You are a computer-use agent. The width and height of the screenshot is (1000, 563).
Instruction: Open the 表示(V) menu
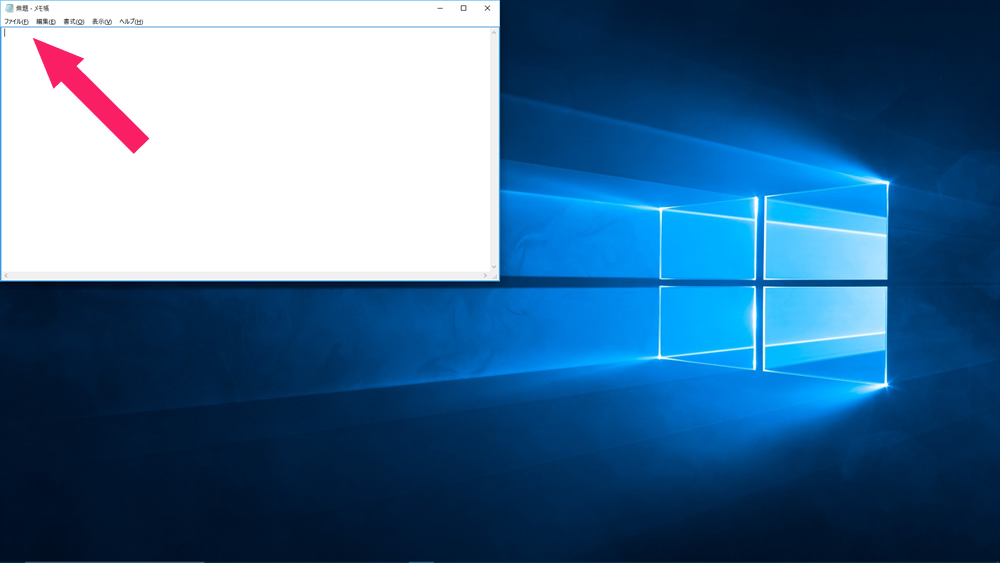[x=101, y=22]
